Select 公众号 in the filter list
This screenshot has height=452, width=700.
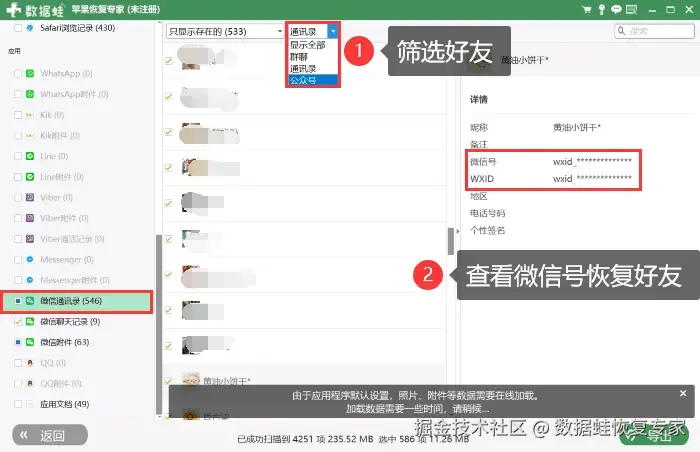pyautogui.click(x=313, y=80)
